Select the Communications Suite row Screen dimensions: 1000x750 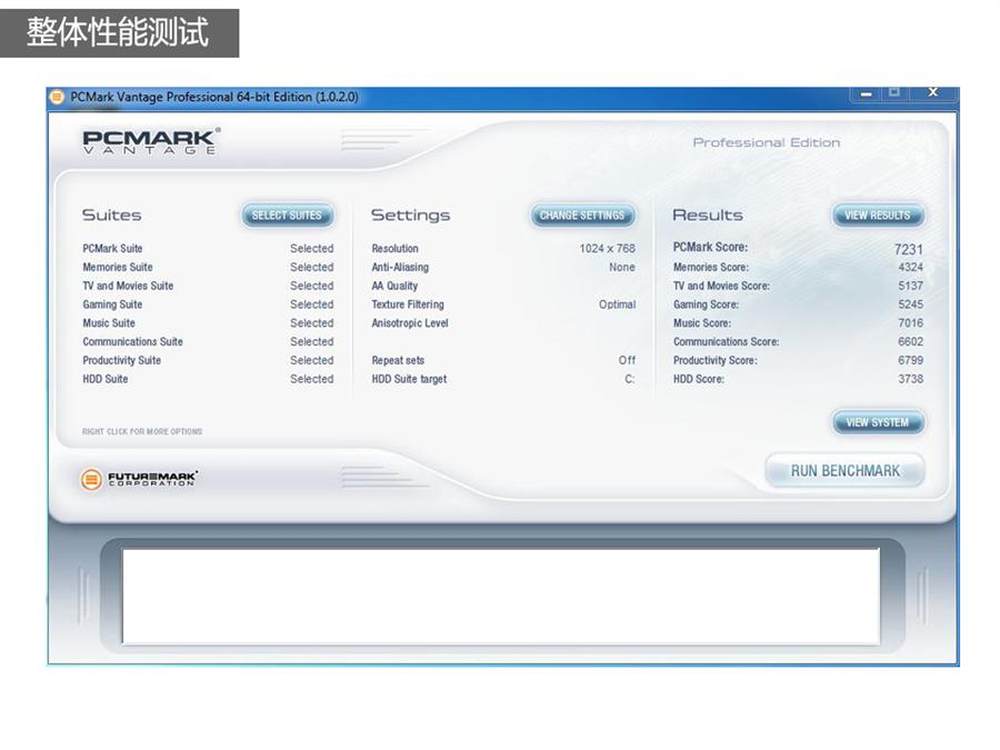tap(208, 342)
